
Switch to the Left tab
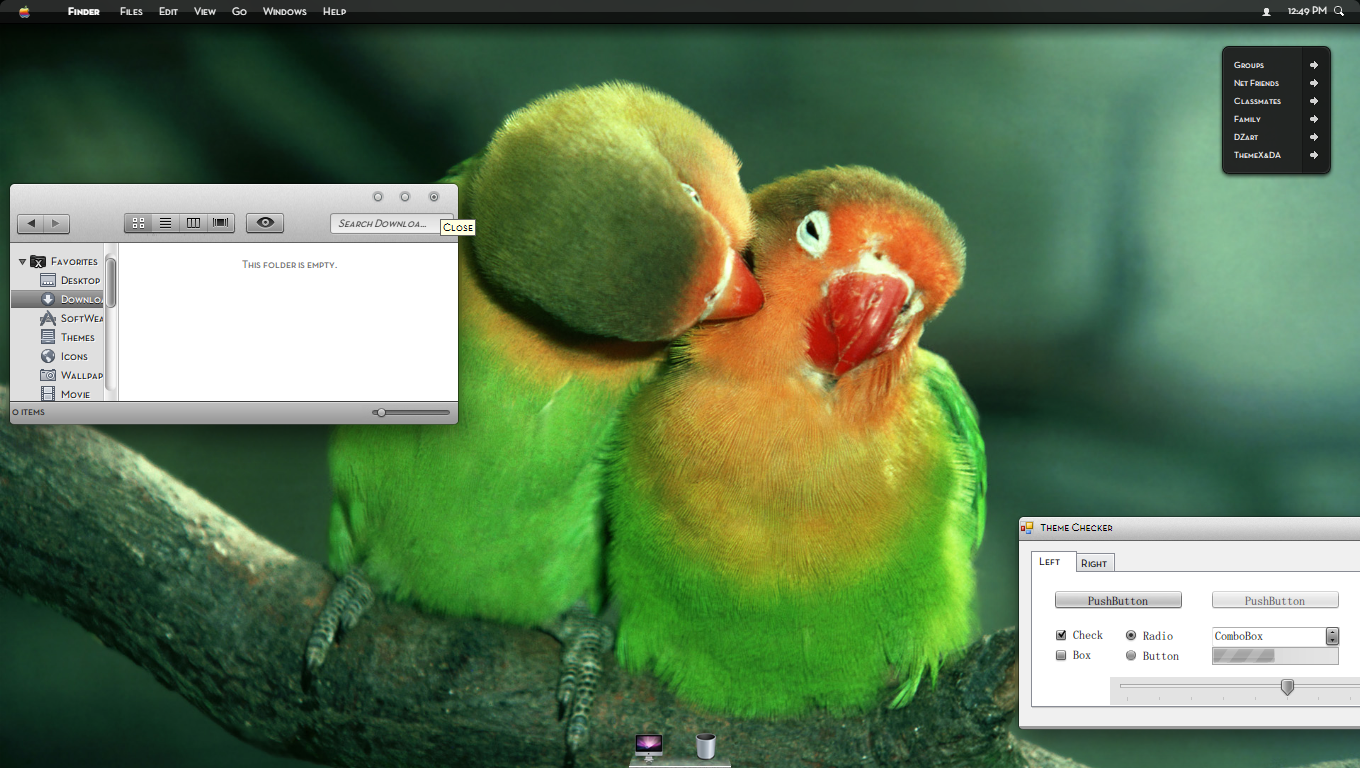point(1054,562)
